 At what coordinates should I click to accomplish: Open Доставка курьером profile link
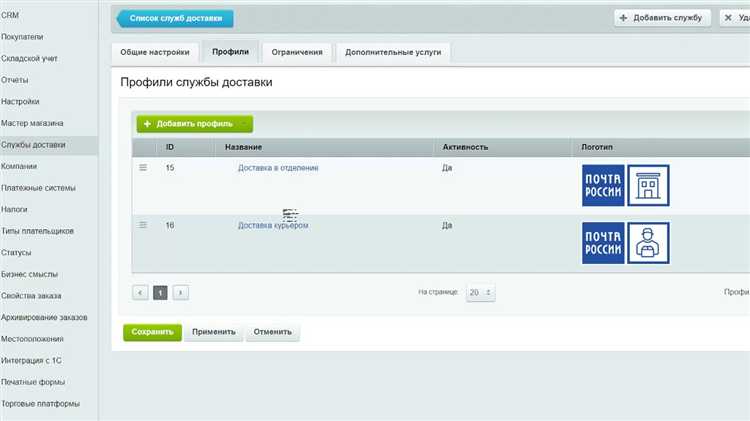point(273,225)
